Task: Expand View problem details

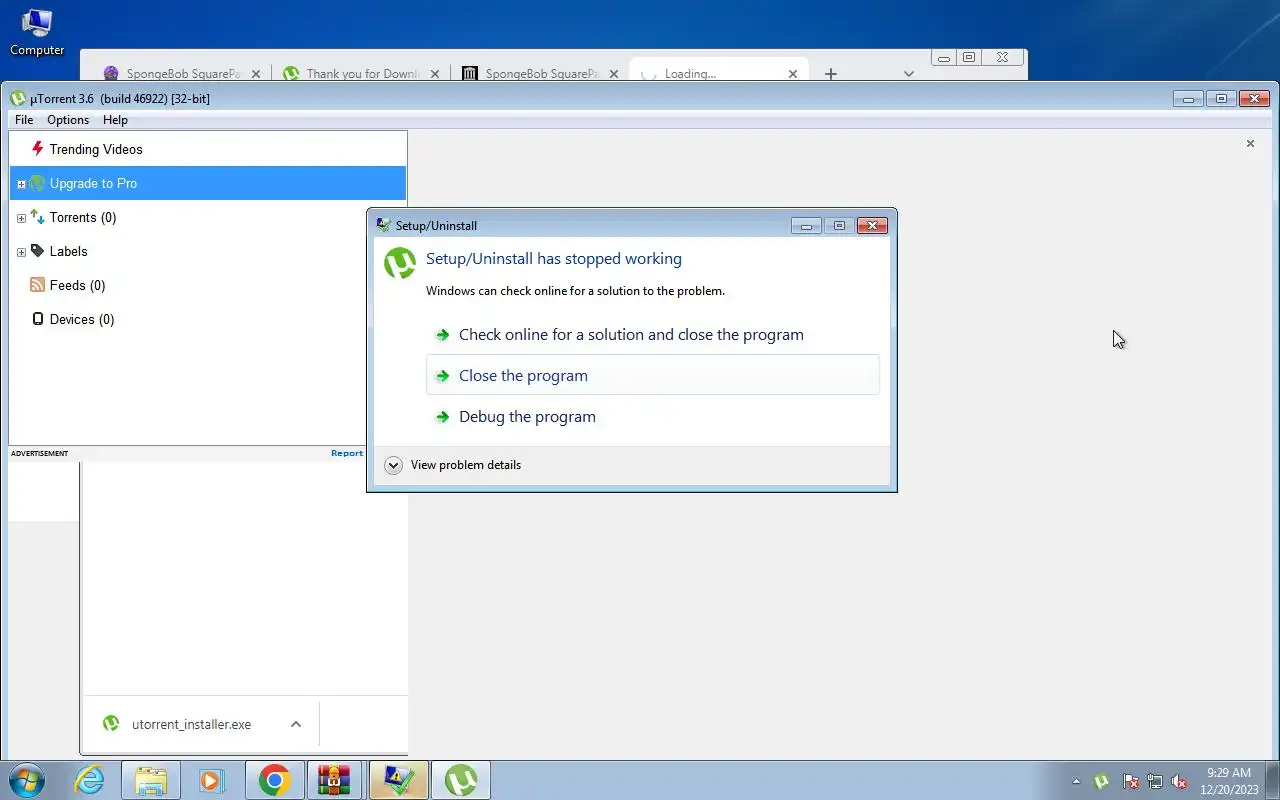Action: click(x=453, y=465)
